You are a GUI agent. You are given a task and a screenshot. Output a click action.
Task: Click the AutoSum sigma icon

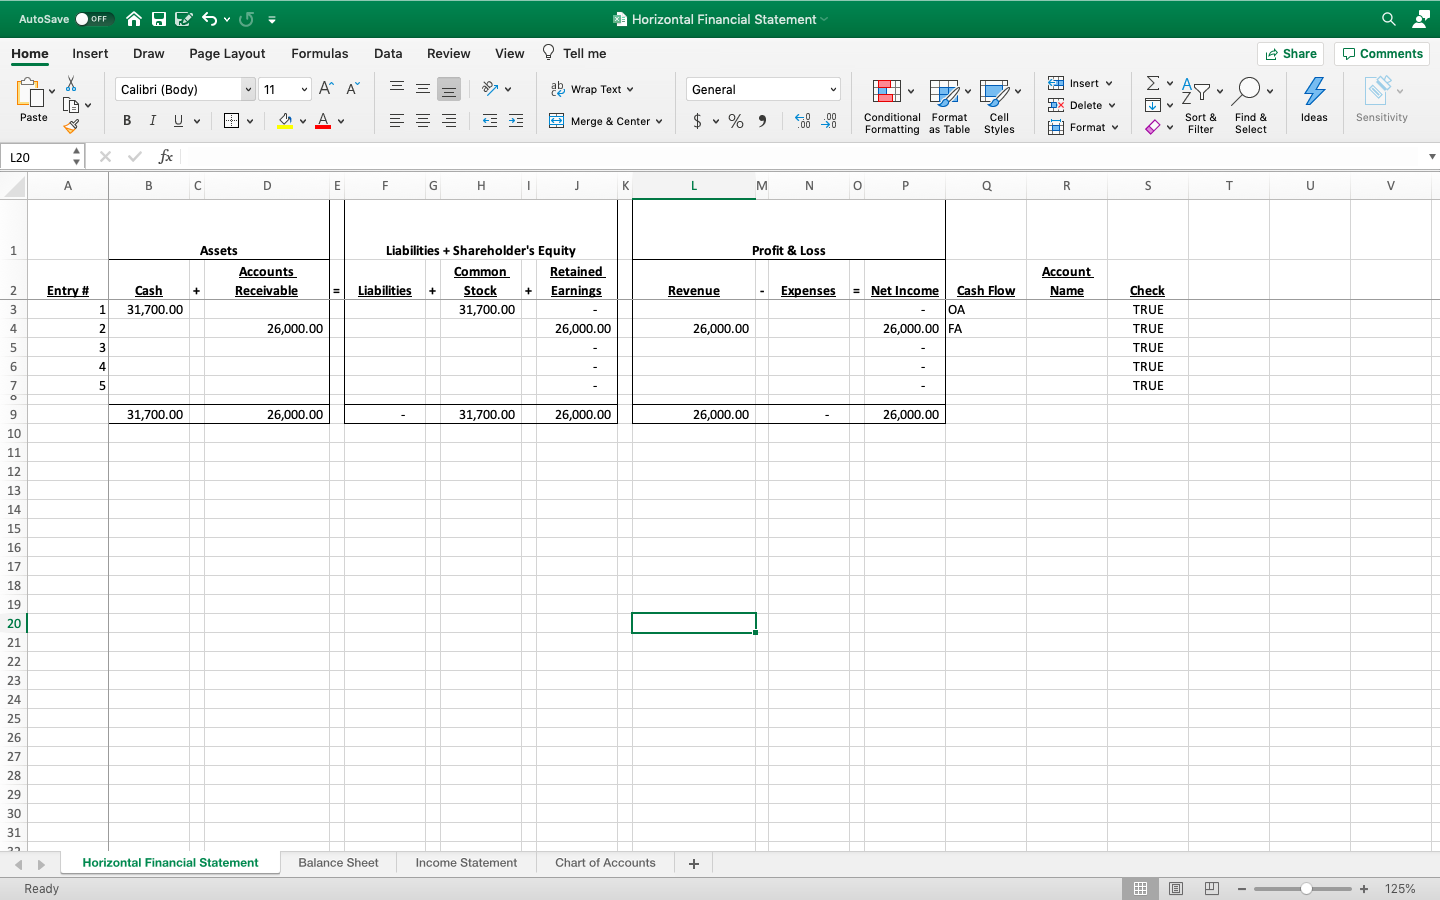pyautogui.click(x=1153, y=83)
